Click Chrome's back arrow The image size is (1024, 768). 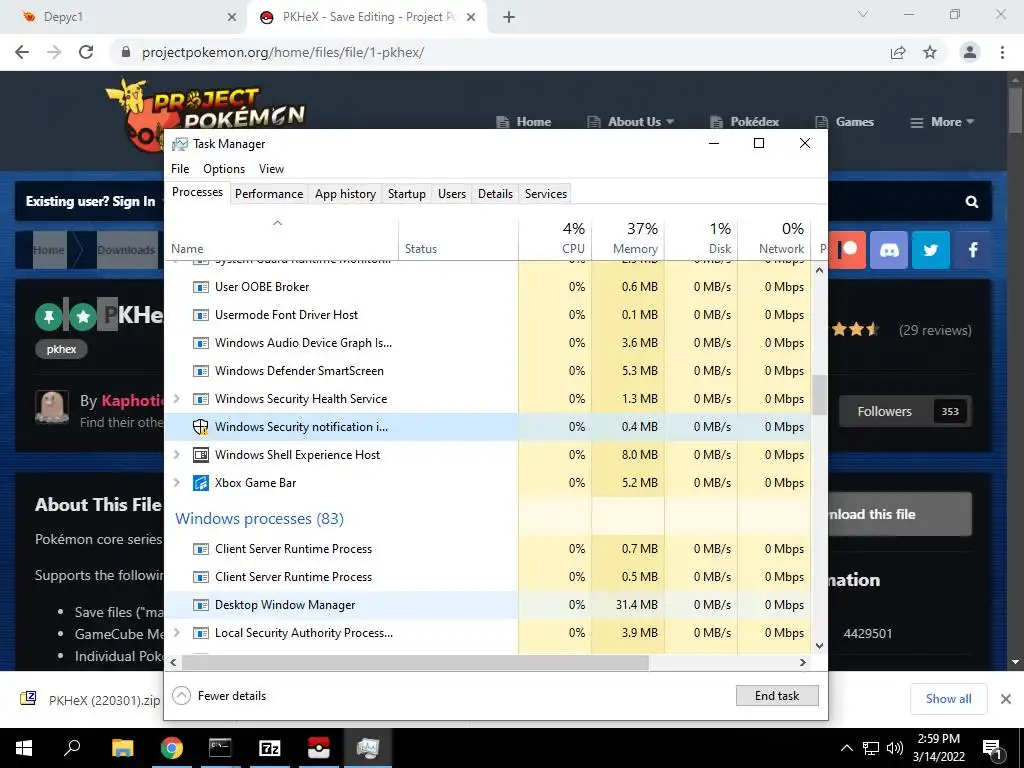coord(22,52)
